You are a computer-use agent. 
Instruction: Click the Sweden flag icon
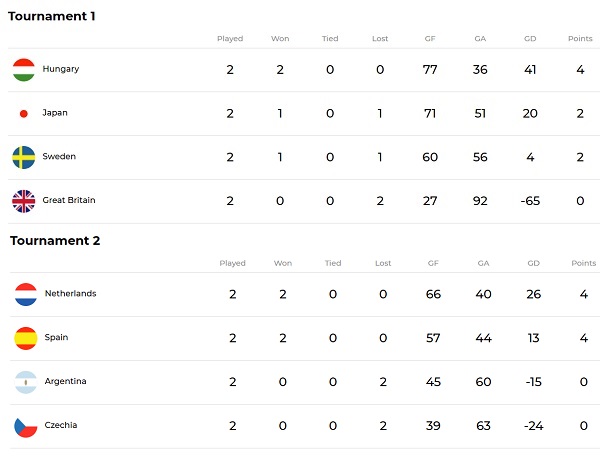click(24, 157)
